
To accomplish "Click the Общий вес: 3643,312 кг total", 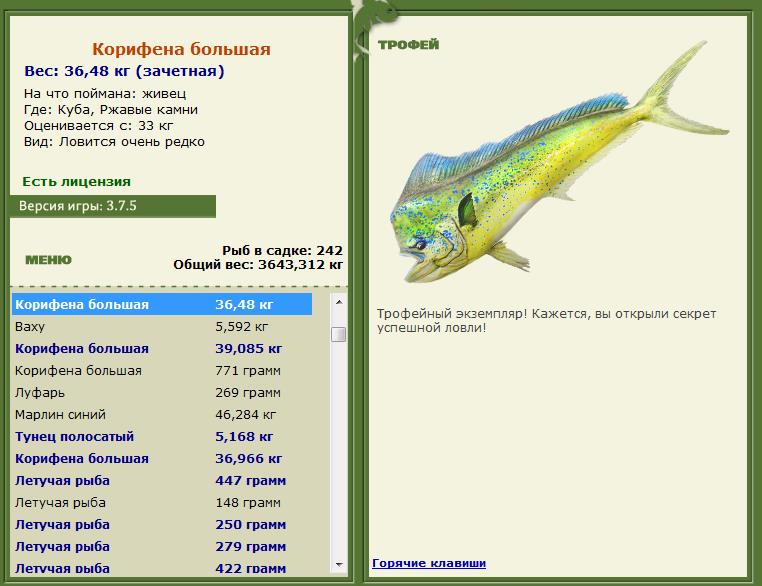I will [x=258, y=265].
